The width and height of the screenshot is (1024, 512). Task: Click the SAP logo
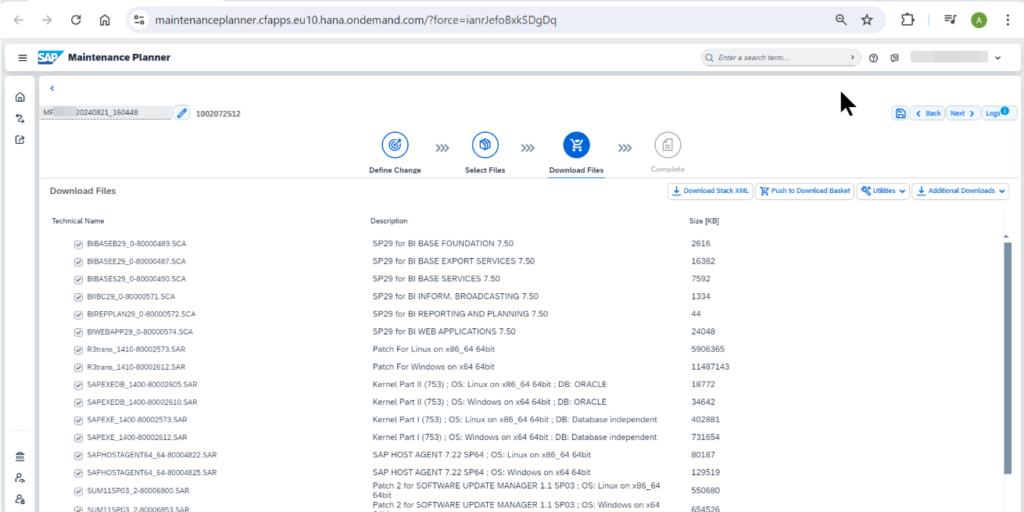[51, 57]
